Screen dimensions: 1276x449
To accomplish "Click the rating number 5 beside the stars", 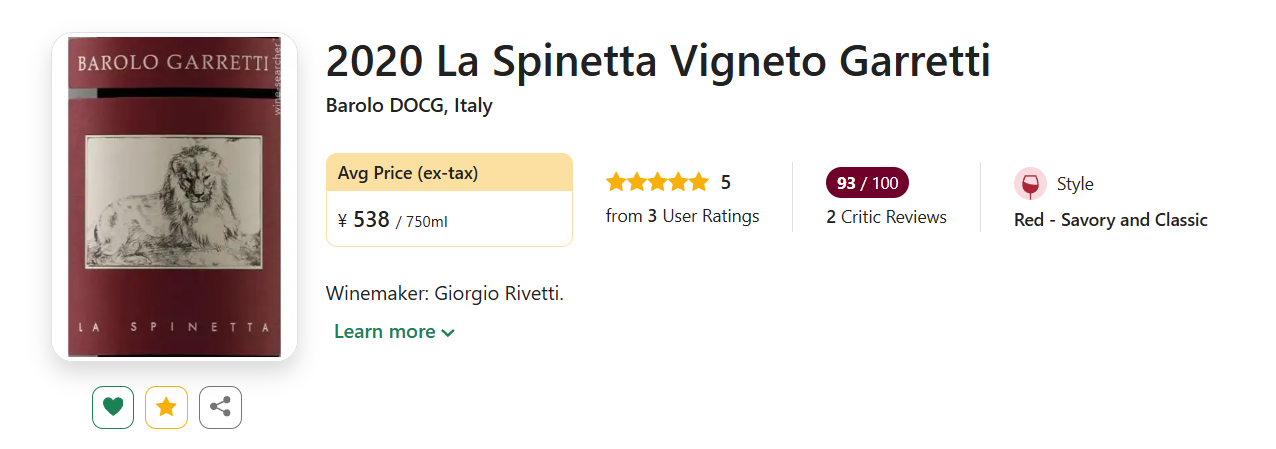I will 726,182.
